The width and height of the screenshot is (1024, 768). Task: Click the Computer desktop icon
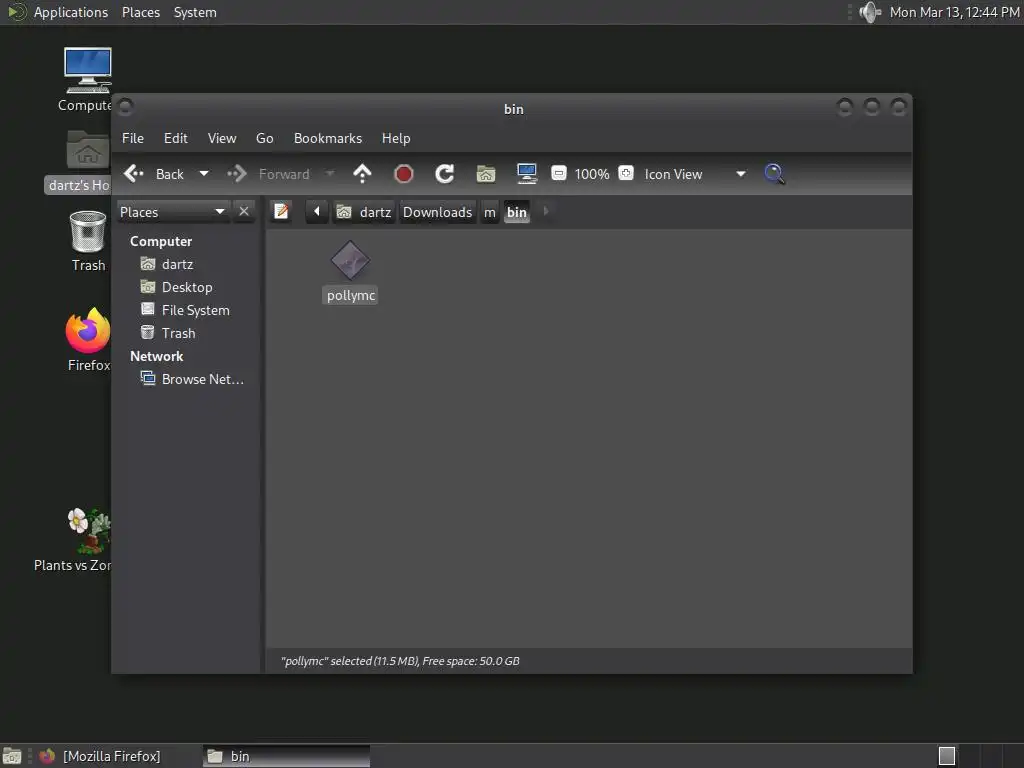[x=88, y=71]
